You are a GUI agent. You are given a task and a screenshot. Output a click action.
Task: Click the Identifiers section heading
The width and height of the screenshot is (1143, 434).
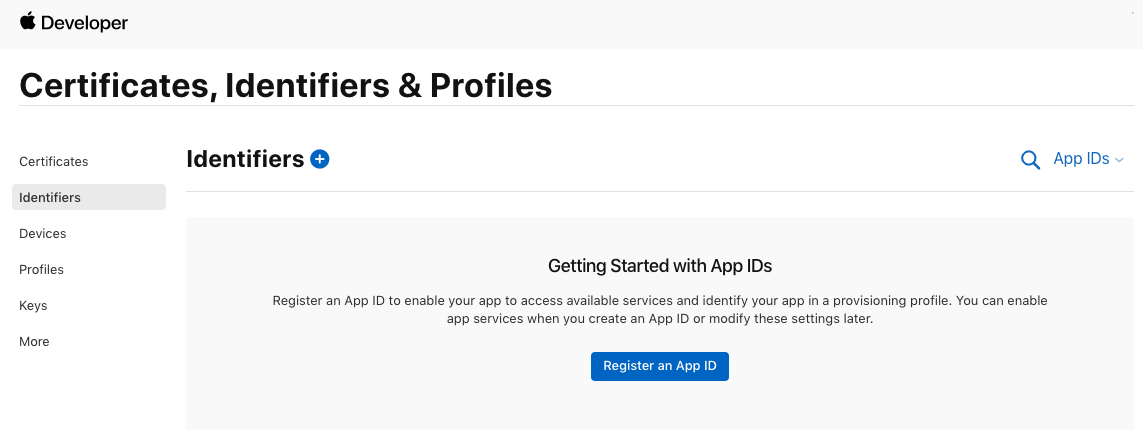tap(245, 159)
